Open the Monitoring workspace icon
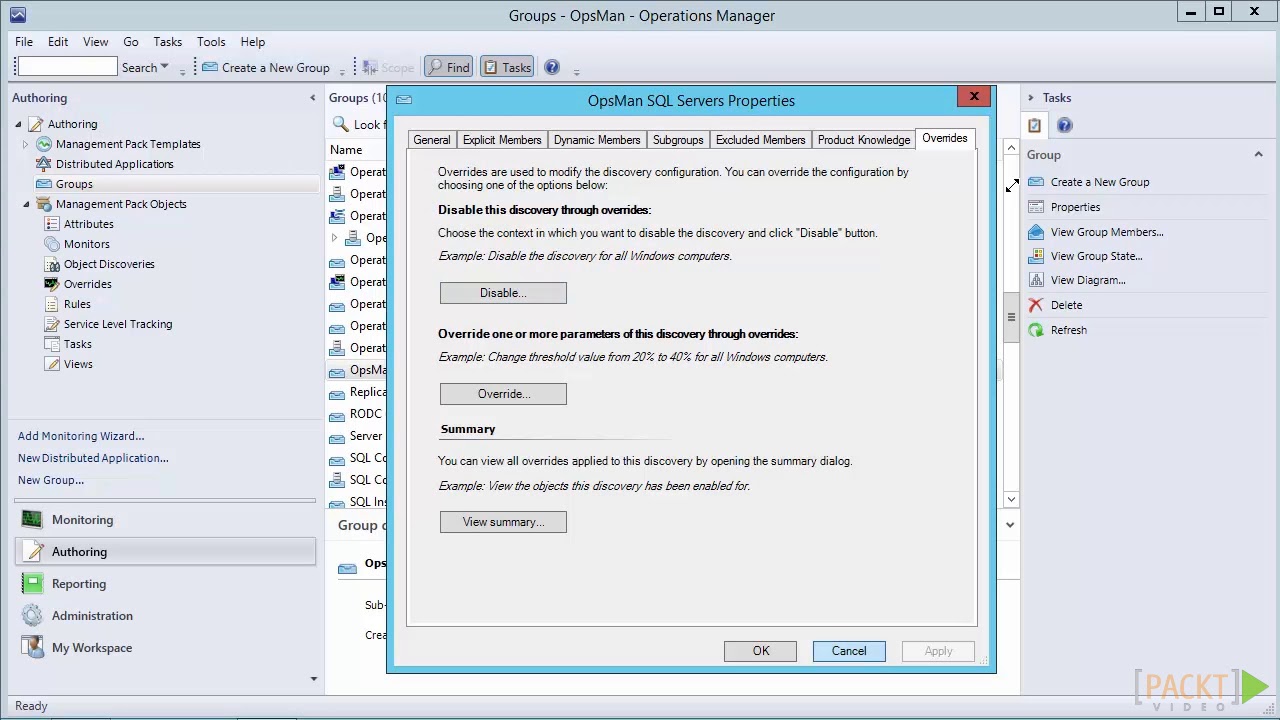The image size is (1280, 720). (x=32, y=520)
